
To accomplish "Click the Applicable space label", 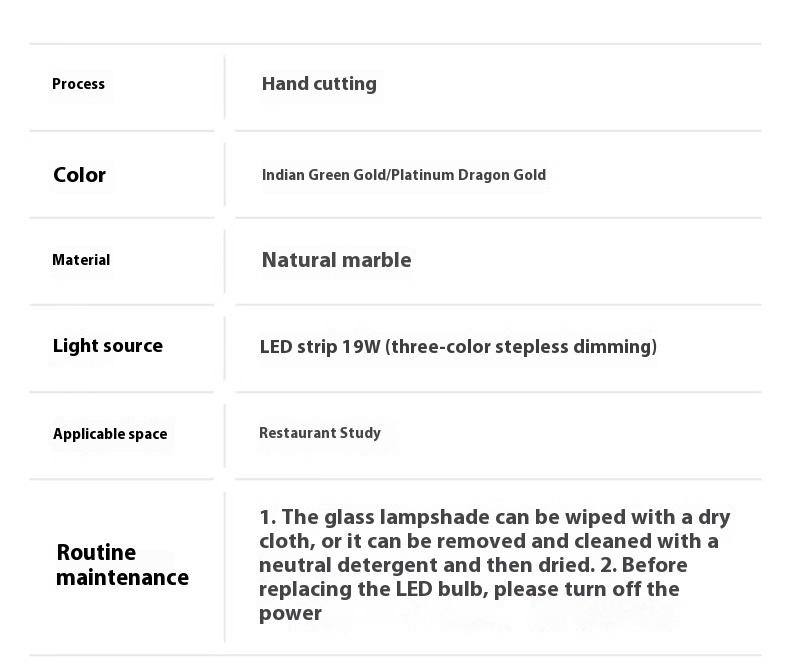I will [110, 434].
